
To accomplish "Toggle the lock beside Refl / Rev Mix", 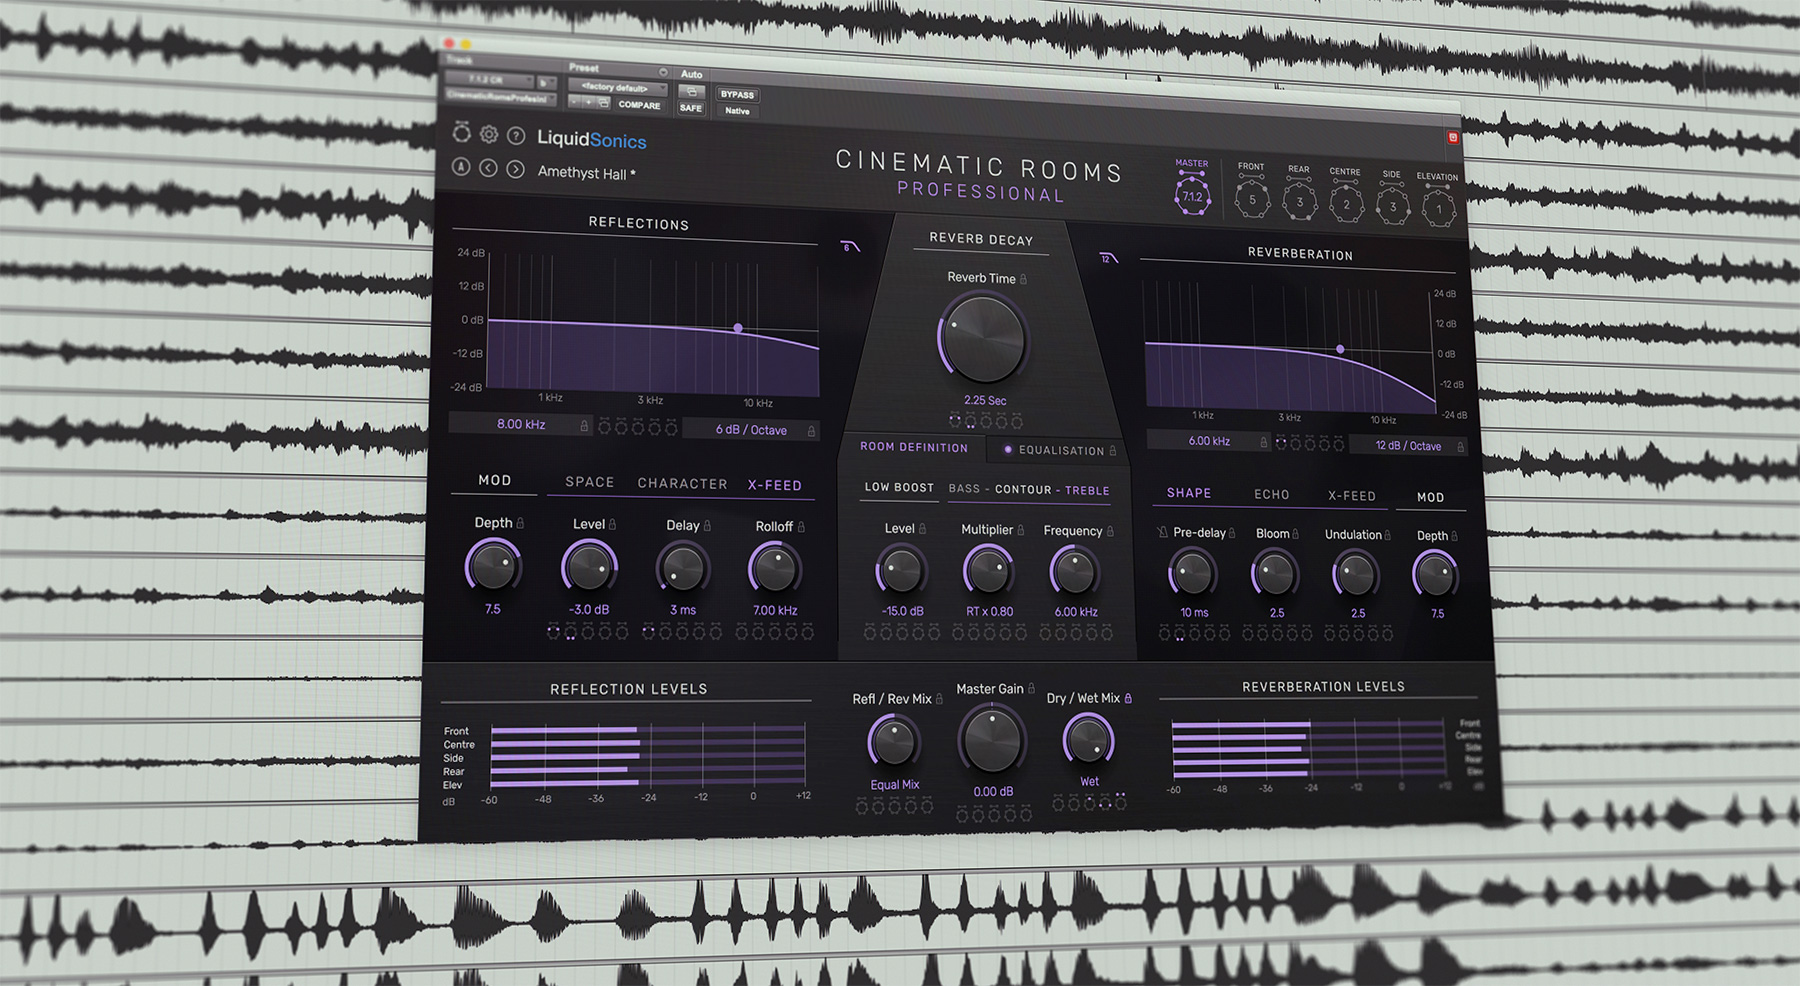I will pos(939,699).
